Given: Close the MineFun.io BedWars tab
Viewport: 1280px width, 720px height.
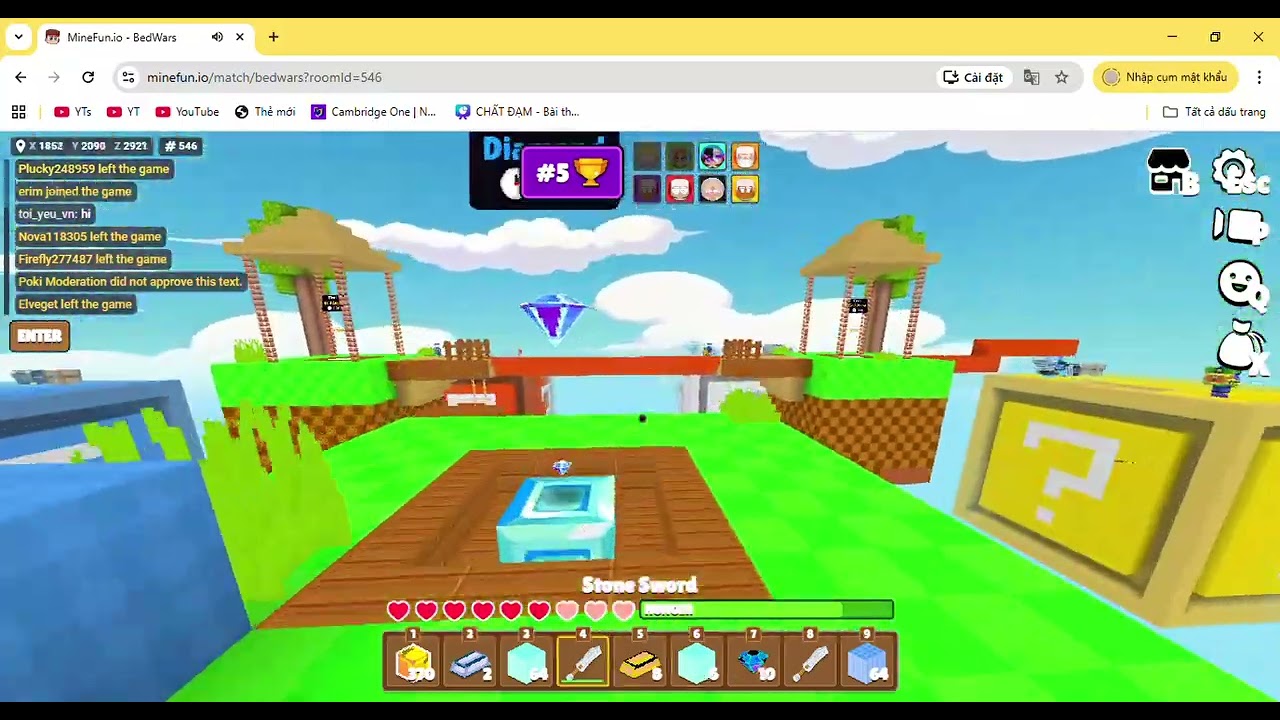Looking at the screenshot, I should 240,37.
